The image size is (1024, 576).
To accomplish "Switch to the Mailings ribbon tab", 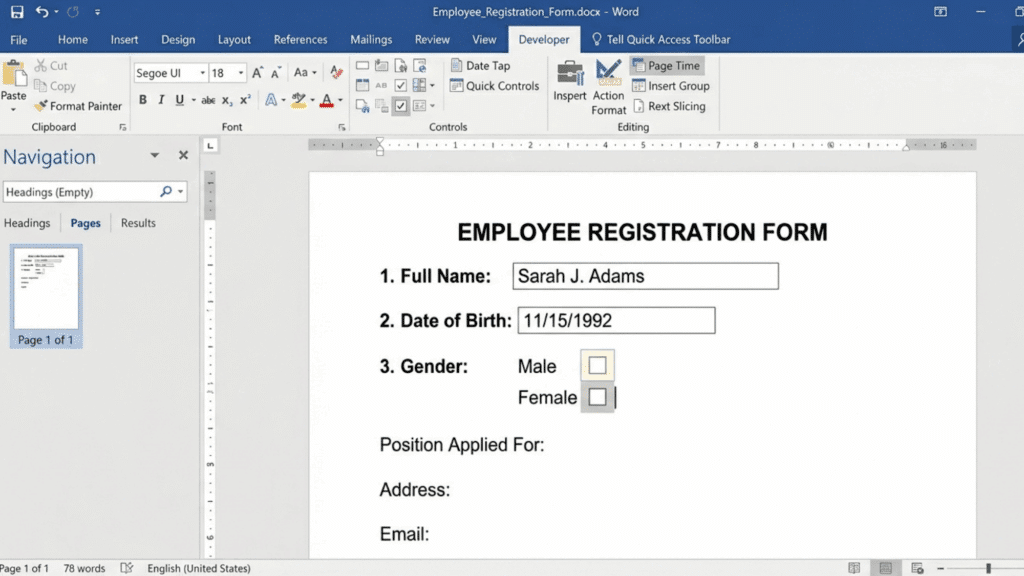I will point(371,40).
